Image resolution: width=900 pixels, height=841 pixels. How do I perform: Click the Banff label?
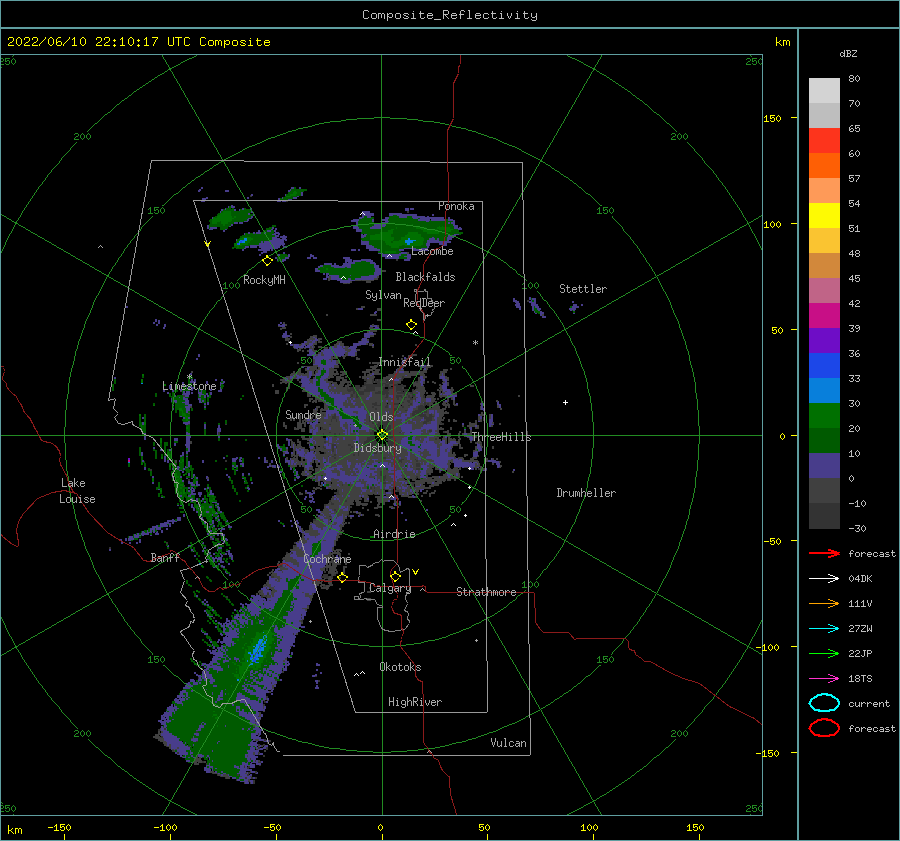point(165,557)
